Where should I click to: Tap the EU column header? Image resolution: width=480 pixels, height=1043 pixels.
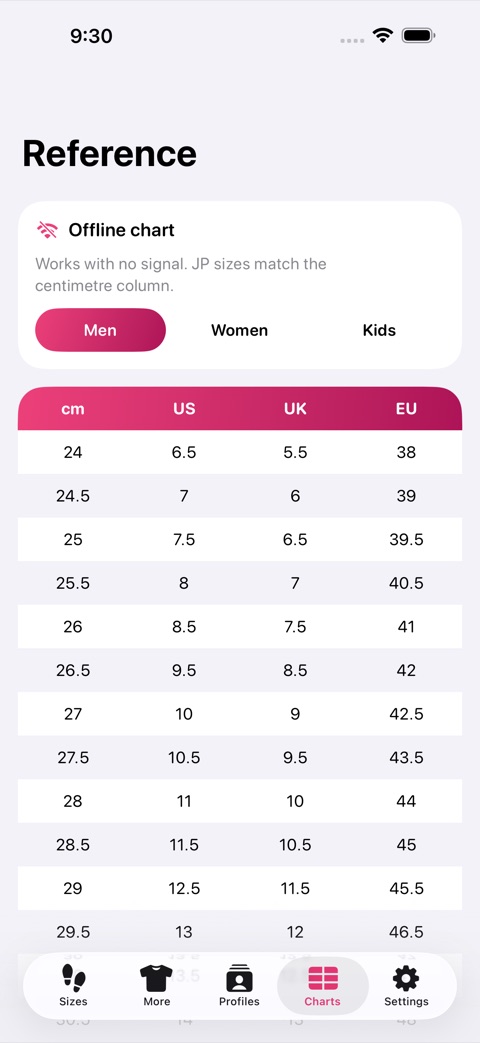(406, 408)
